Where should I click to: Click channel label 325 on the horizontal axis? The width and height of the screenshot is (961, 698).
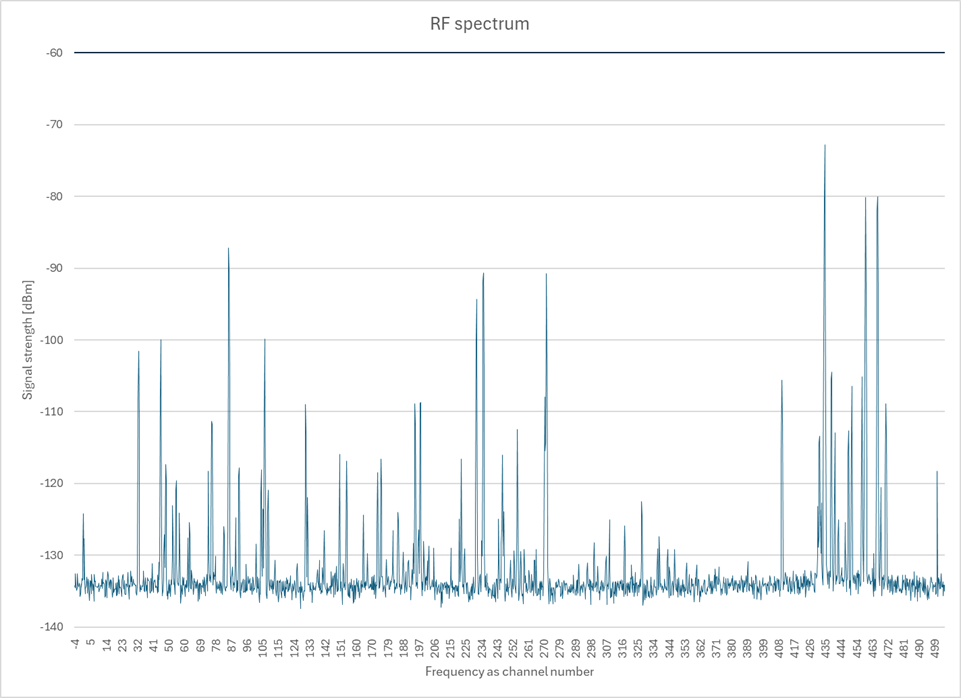pos(638,648)
